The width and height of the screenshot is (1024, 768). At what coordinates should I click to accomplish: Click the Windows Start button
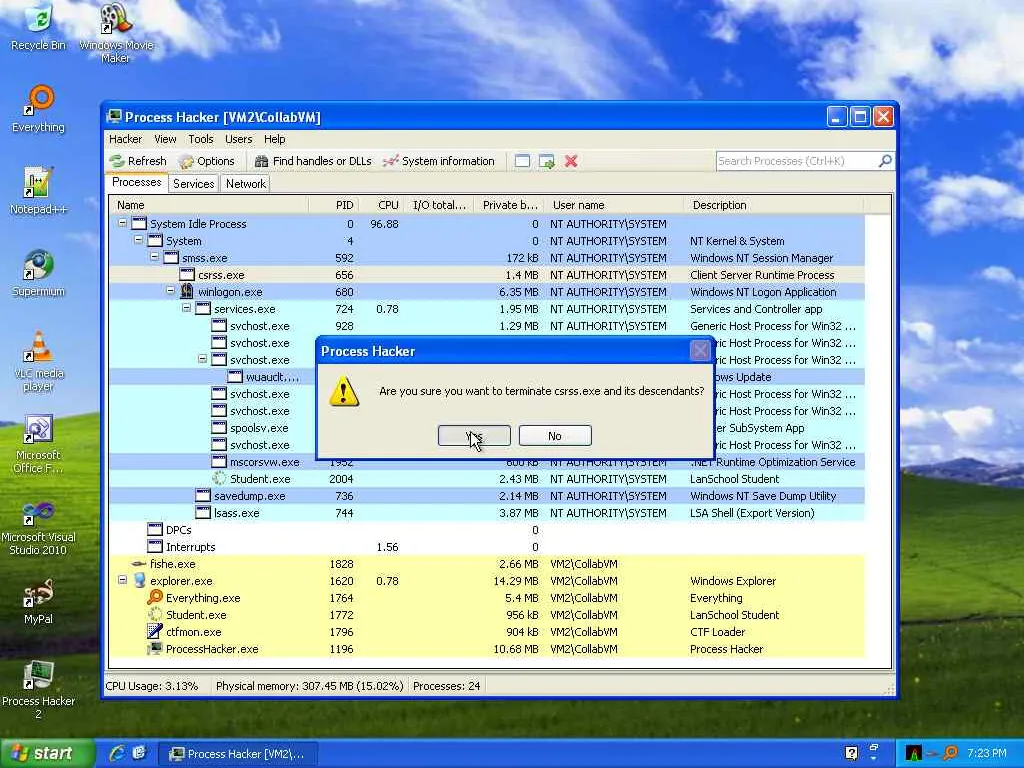click(47, 754)
